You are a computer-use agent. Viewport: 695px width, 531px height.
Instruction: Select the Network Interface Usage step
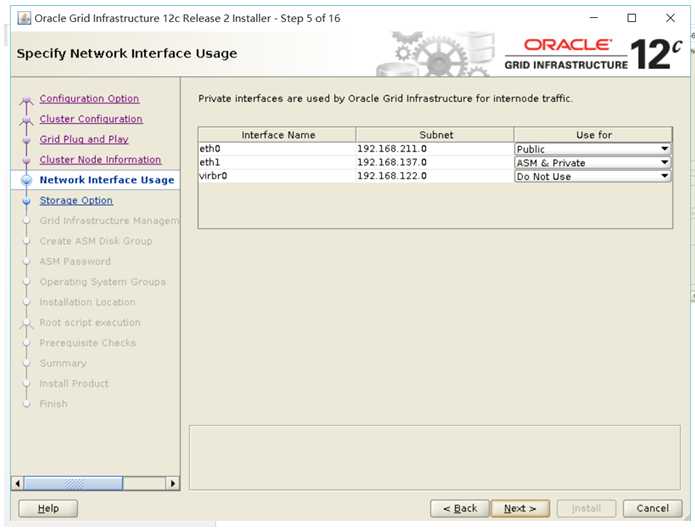(107, 180)
